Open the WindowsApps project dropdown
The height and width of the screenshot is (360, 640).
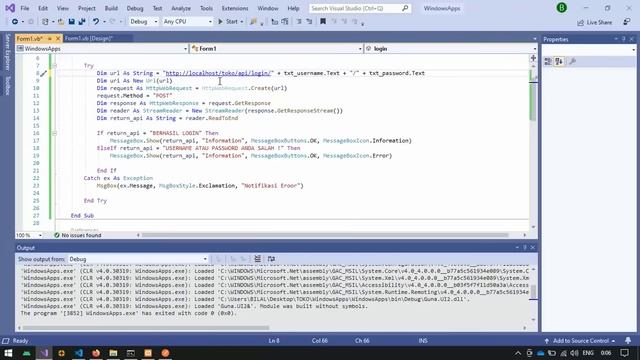(102, 49)
